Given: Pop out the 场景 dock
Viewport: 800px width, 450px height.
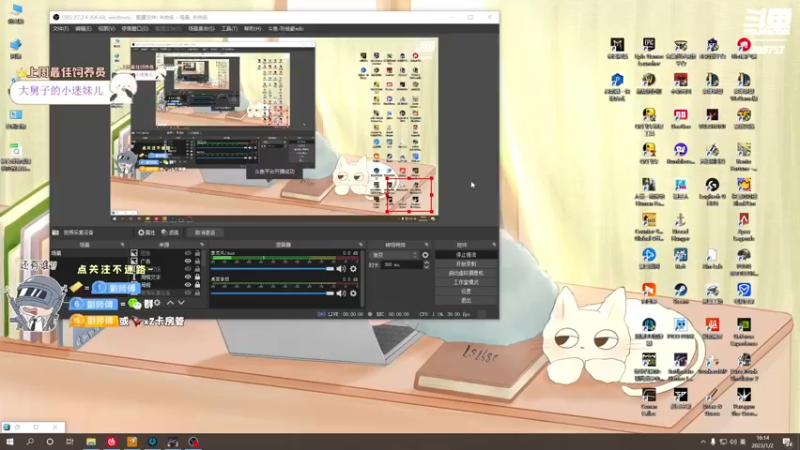Looking at the screenshot, I should coord(122,245).
